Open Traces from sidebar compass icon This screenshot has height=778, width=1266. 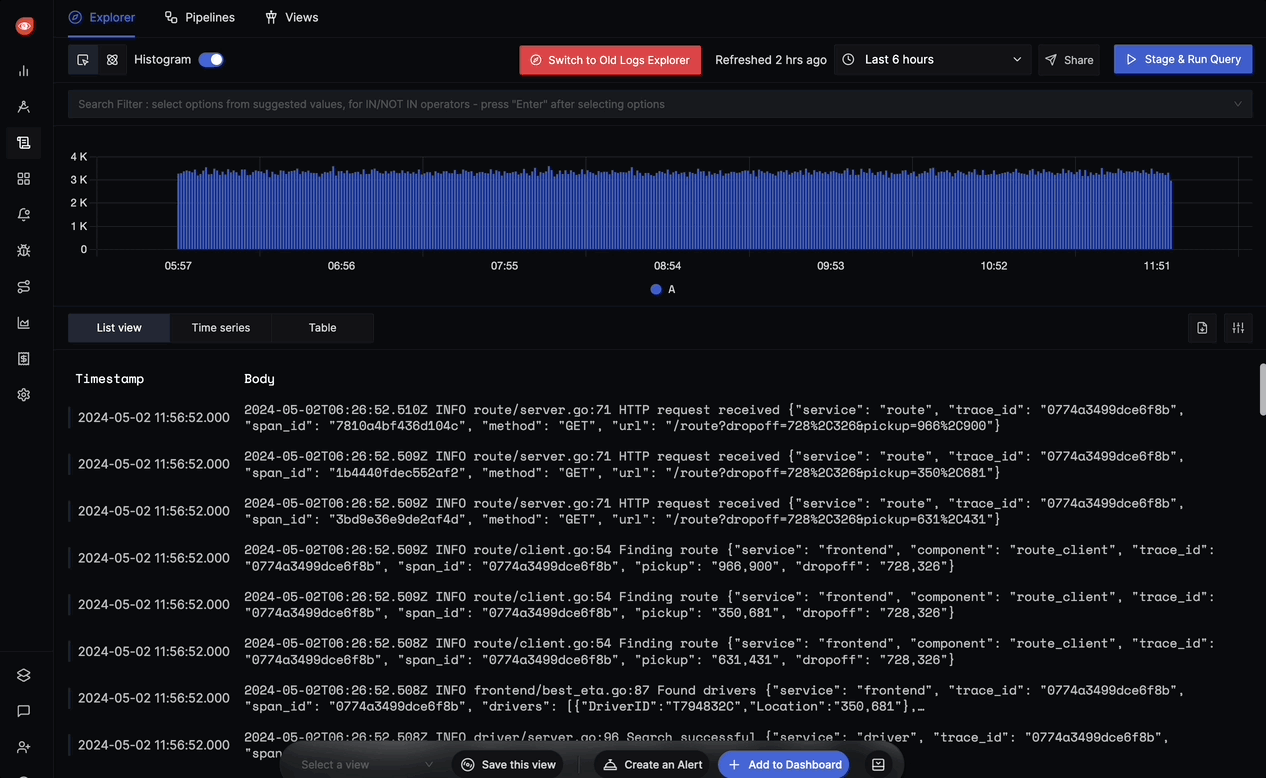(x=24, y=107)
